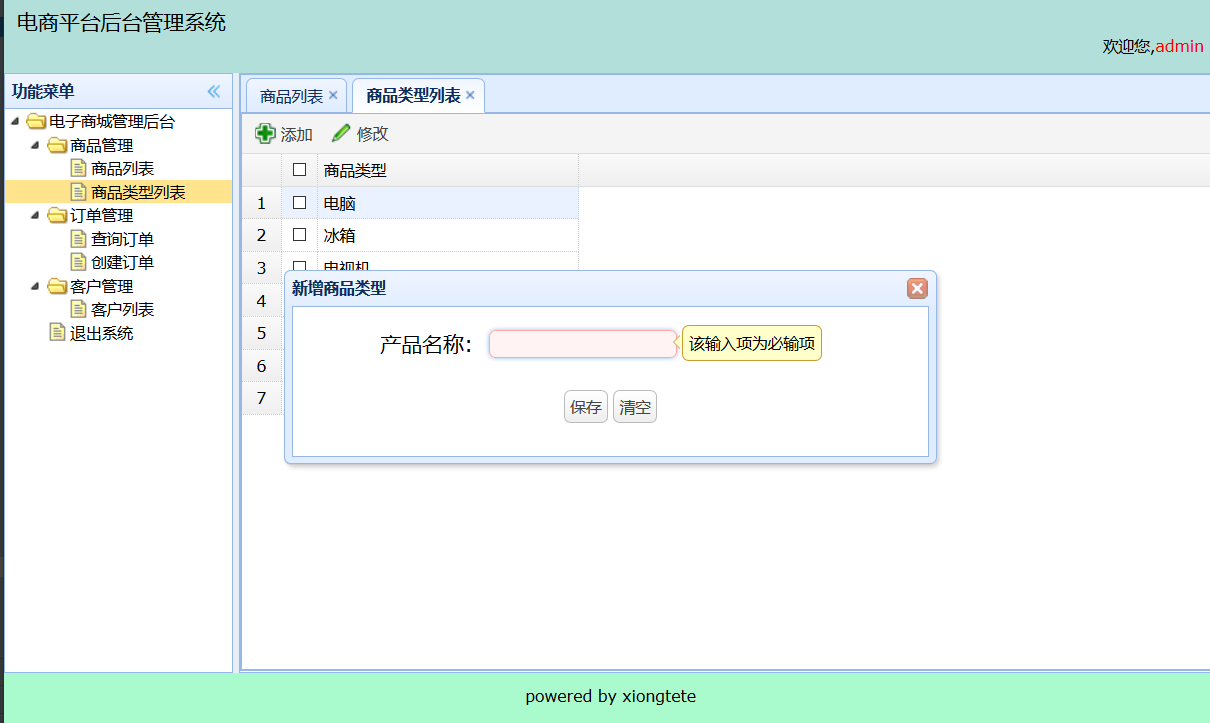This screenshot has width=1210, height=723.
Task: Close the 商品列表 tab
Action: point(333,95)
